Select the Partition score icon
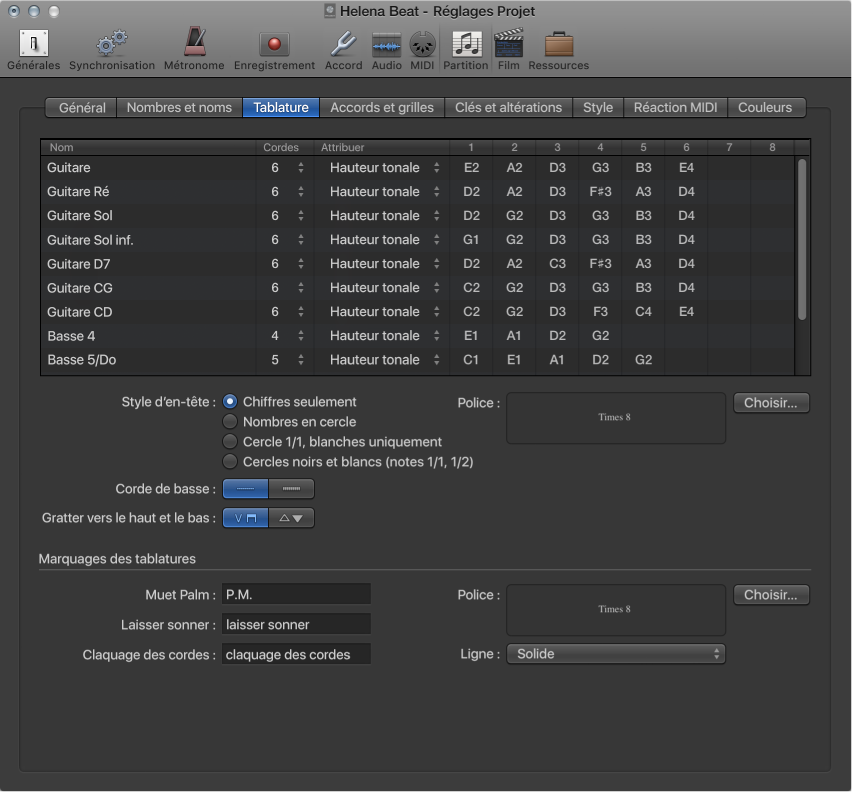Viewport: 854px width, 794px height. tap(466, 50)
